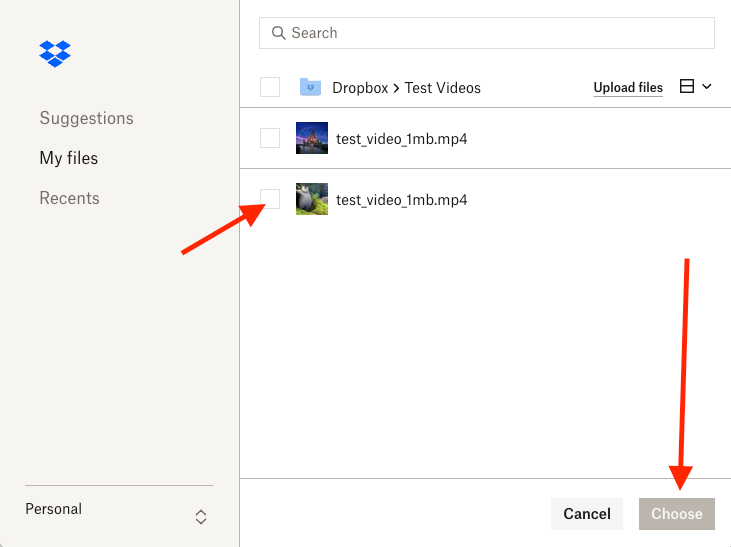The height and width of the screenshot is (547, 731).
Task: Click the Dropbox folder icon in breadcrumb
Action: (310, 87)
